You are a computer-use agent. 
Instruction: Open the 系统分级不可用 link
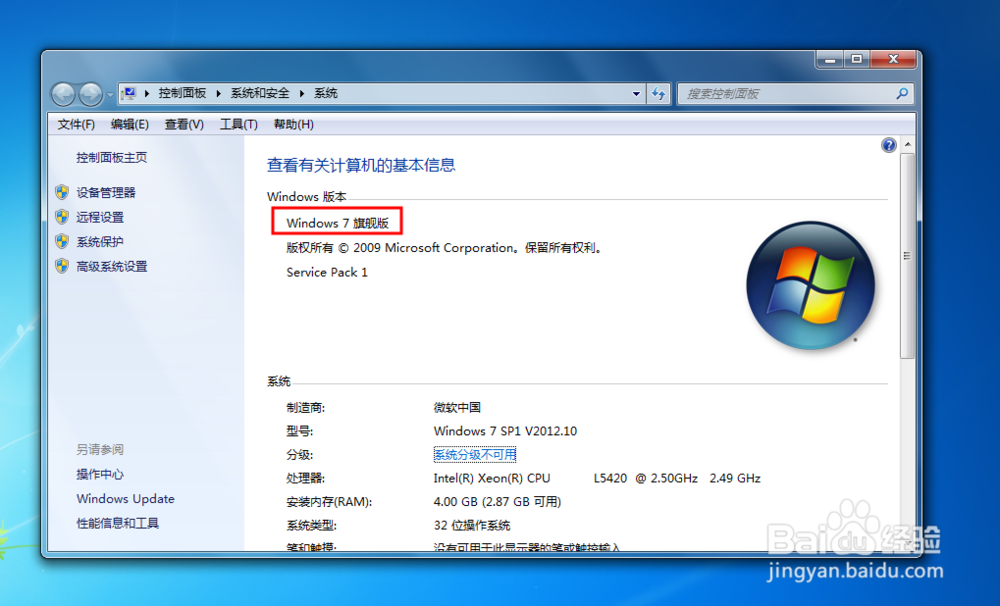pos(475,454)
